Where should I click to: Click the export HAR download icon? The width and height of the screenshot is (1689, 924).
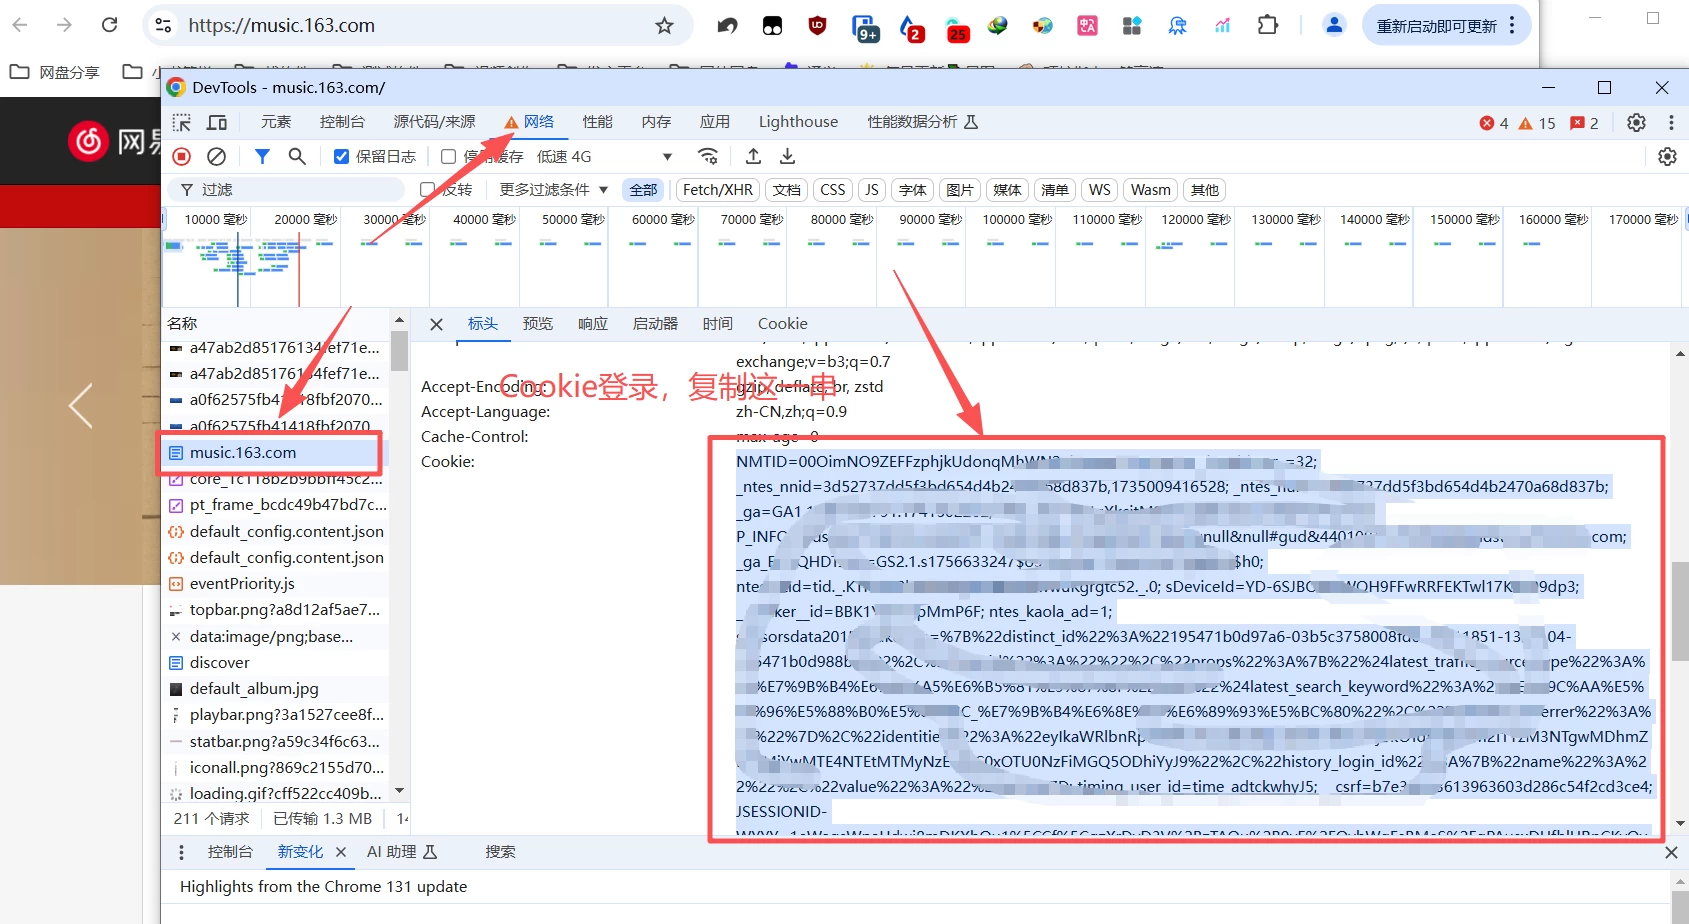tap(788, 156)
